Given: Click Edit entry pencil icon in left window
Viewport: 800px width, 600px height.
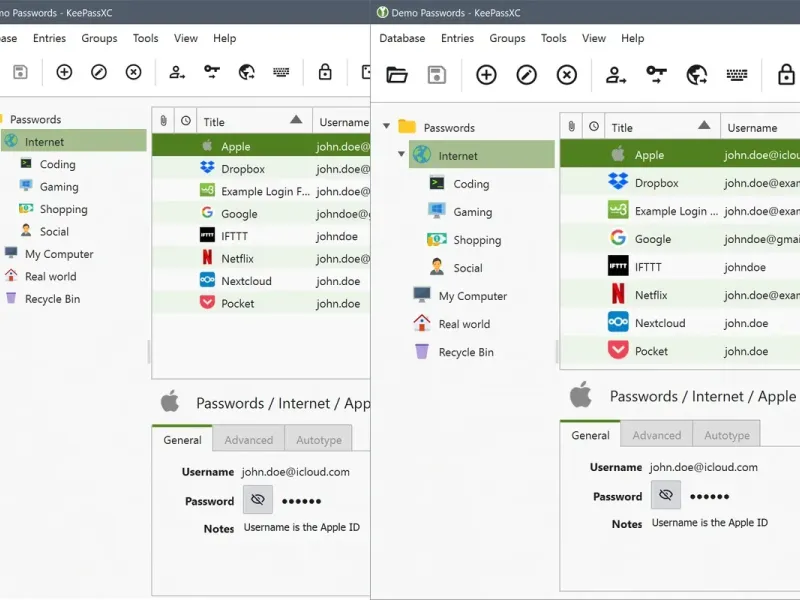Looking at the screenshot, I should point(98,72).
